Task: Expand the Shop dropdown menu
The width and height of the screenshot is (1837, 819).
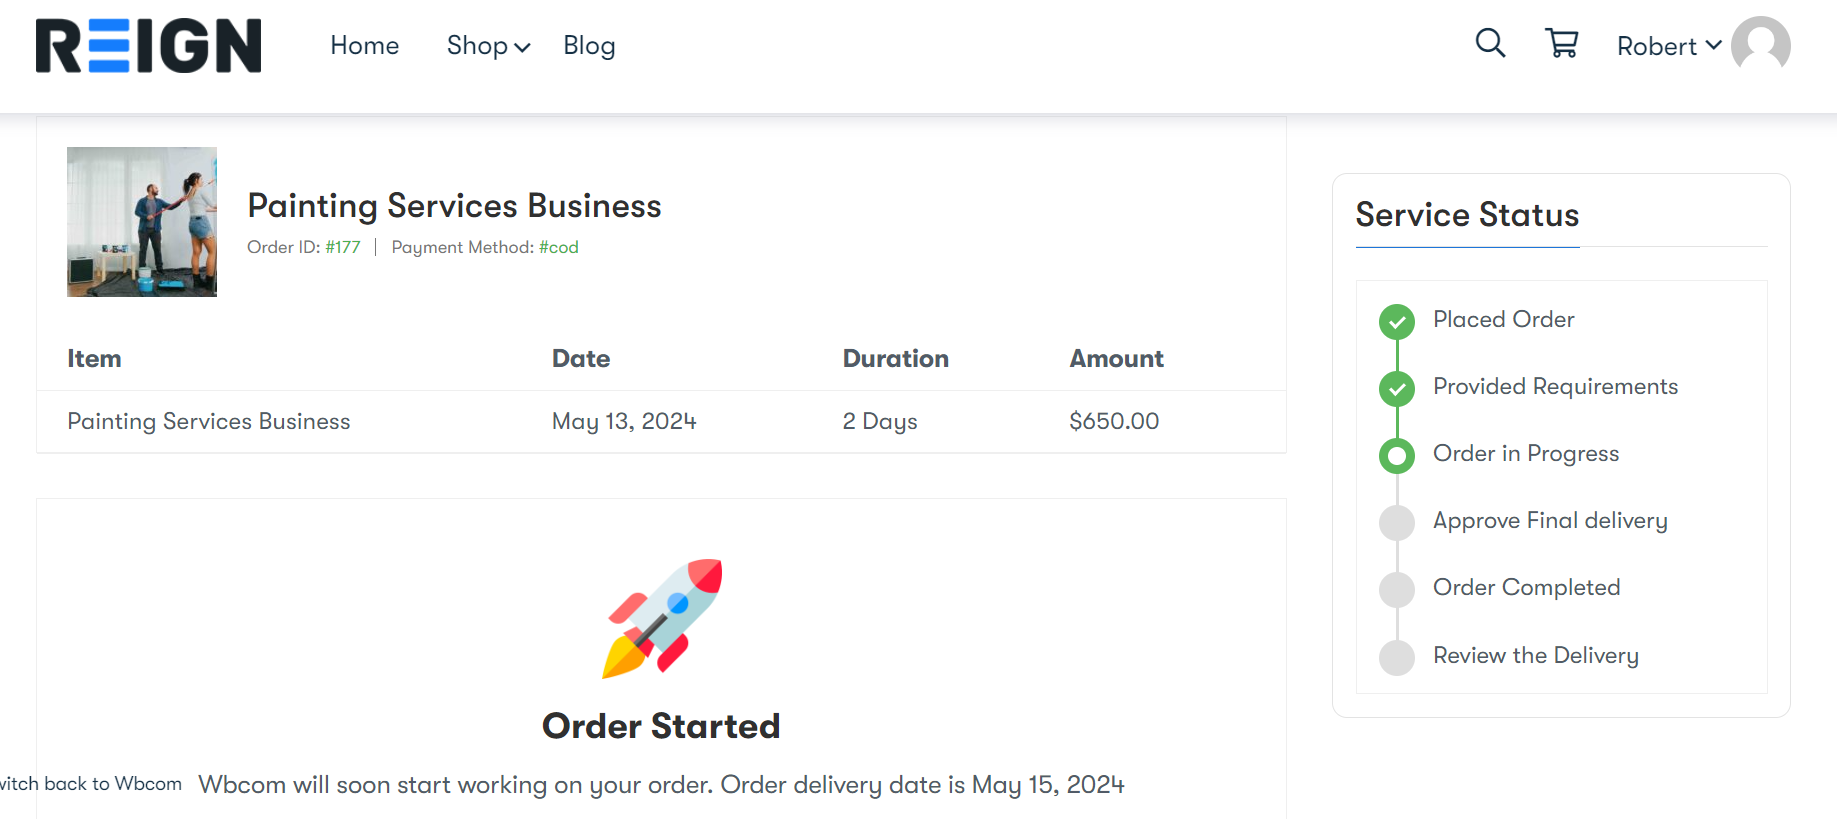Action: pyautogui.click(x=488, y=46)
